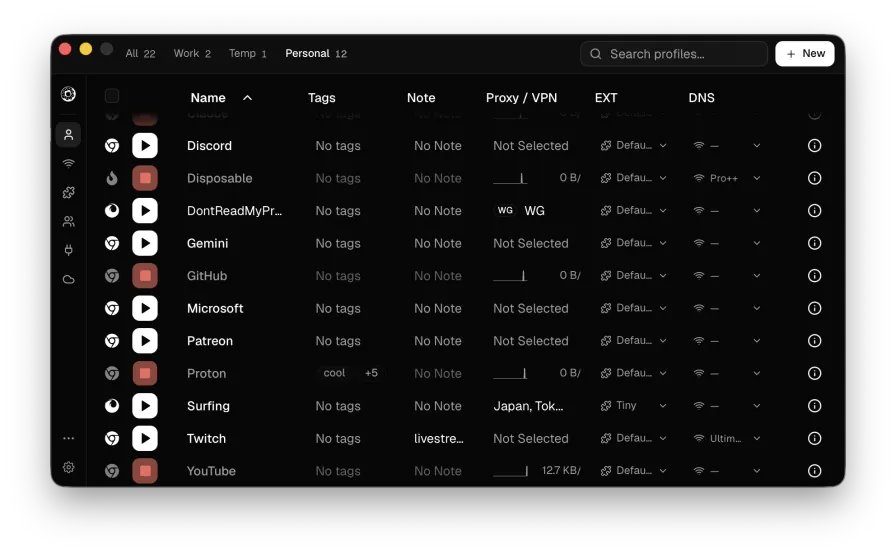The width and height of the screenshot is (896, 554).
Task: Open info for GitHub profile
Action: pos(814,276)
